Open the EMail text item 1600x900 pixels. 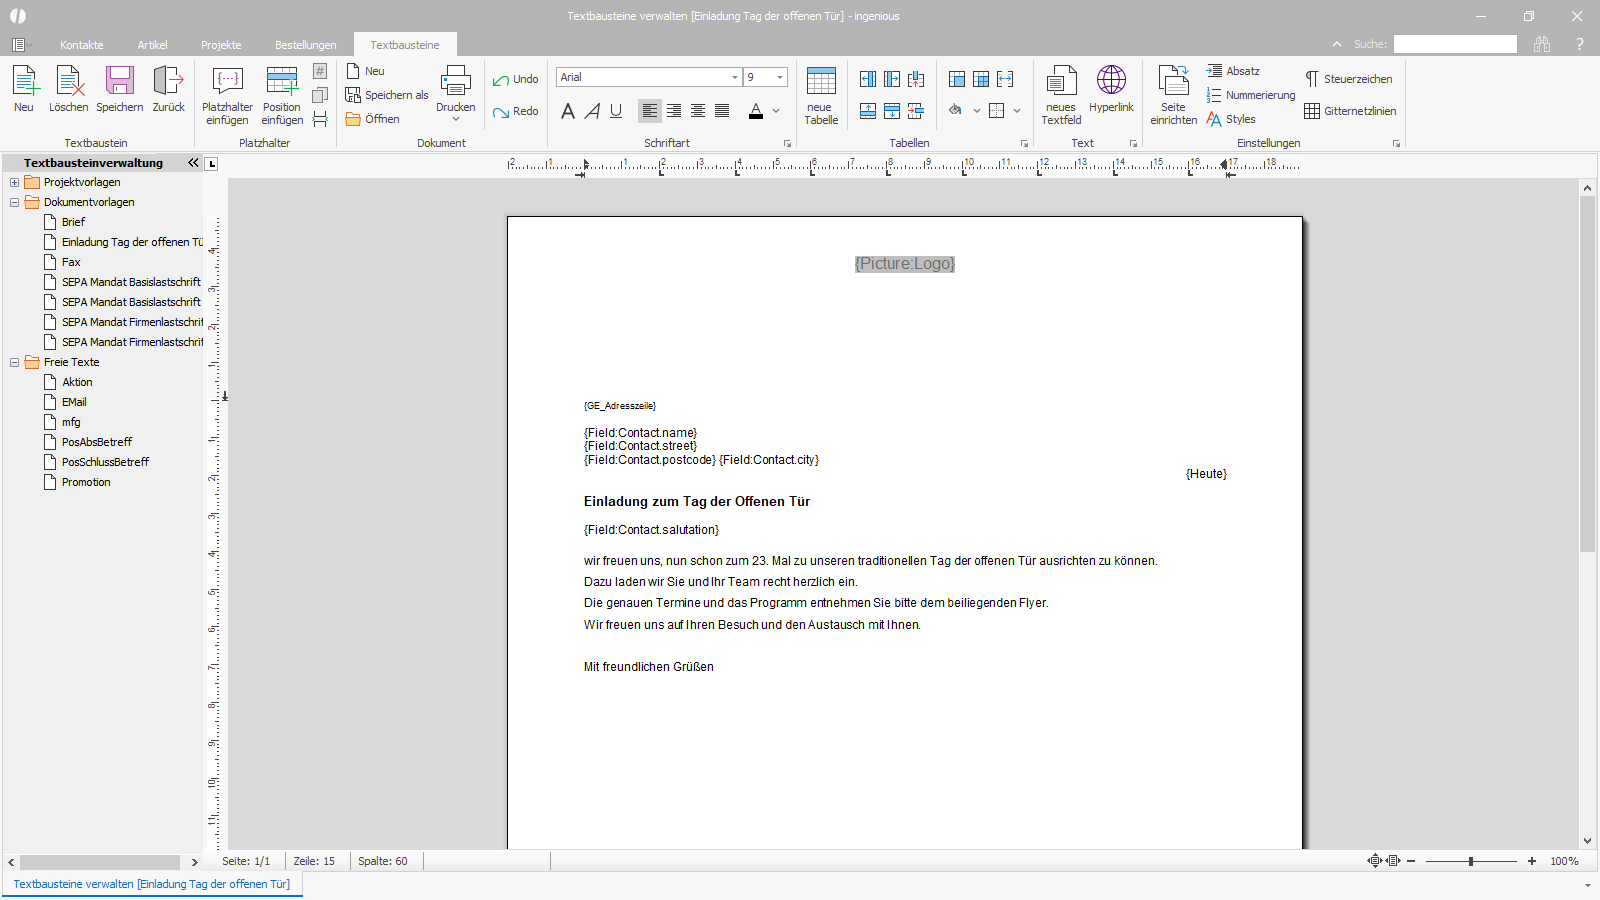(x=74, y=402)
